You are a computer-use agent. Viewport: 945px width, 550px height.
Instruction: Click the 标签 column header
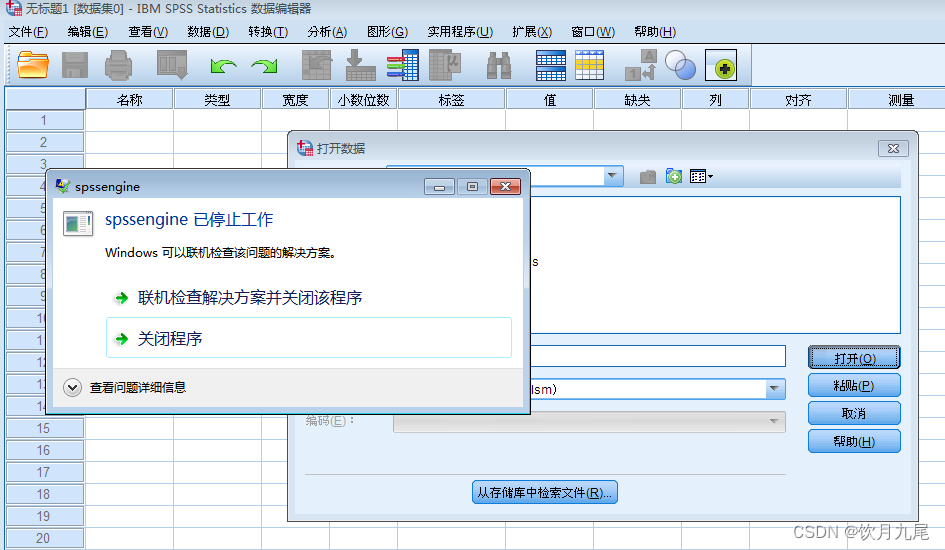(x=451, y=99)
